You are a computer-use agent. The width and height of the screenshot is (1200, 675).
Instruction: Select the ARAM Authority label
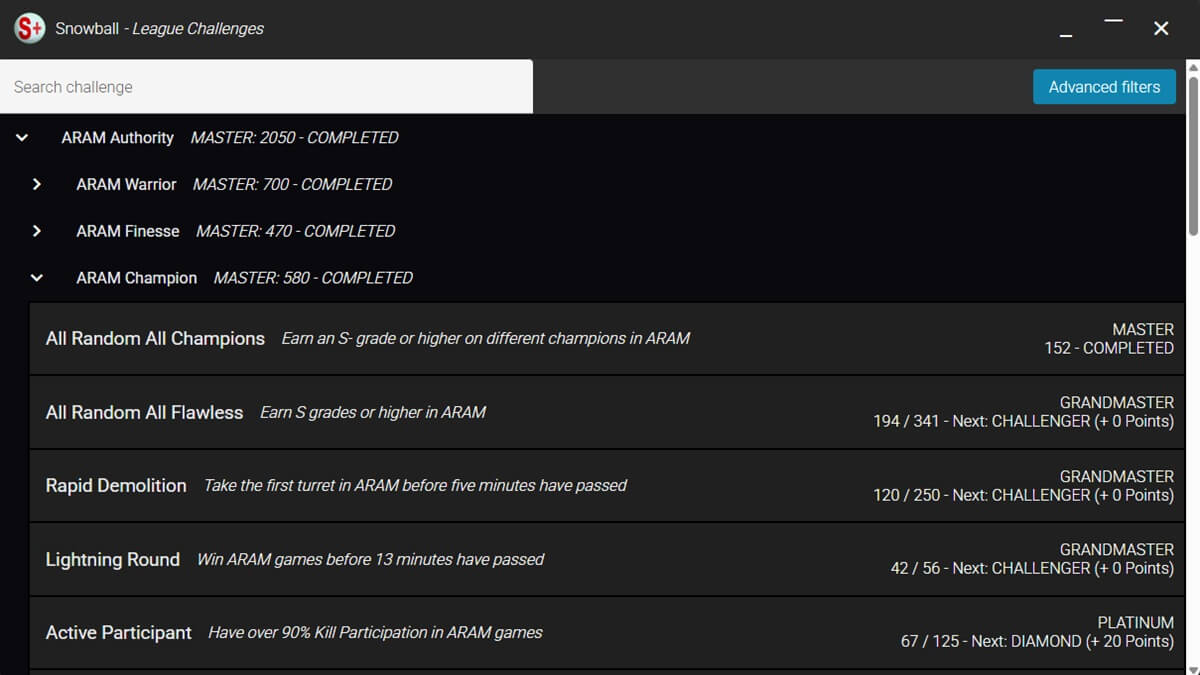pyautogui.click(x=117, y=138)
